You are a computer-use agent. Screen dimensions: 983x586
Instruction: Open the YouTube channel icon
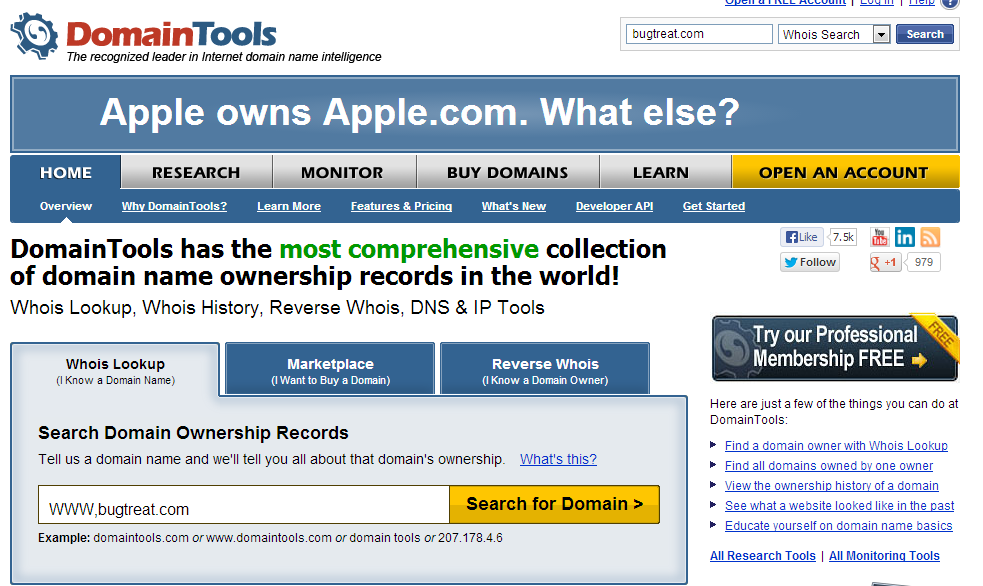[x=879, y=237]
